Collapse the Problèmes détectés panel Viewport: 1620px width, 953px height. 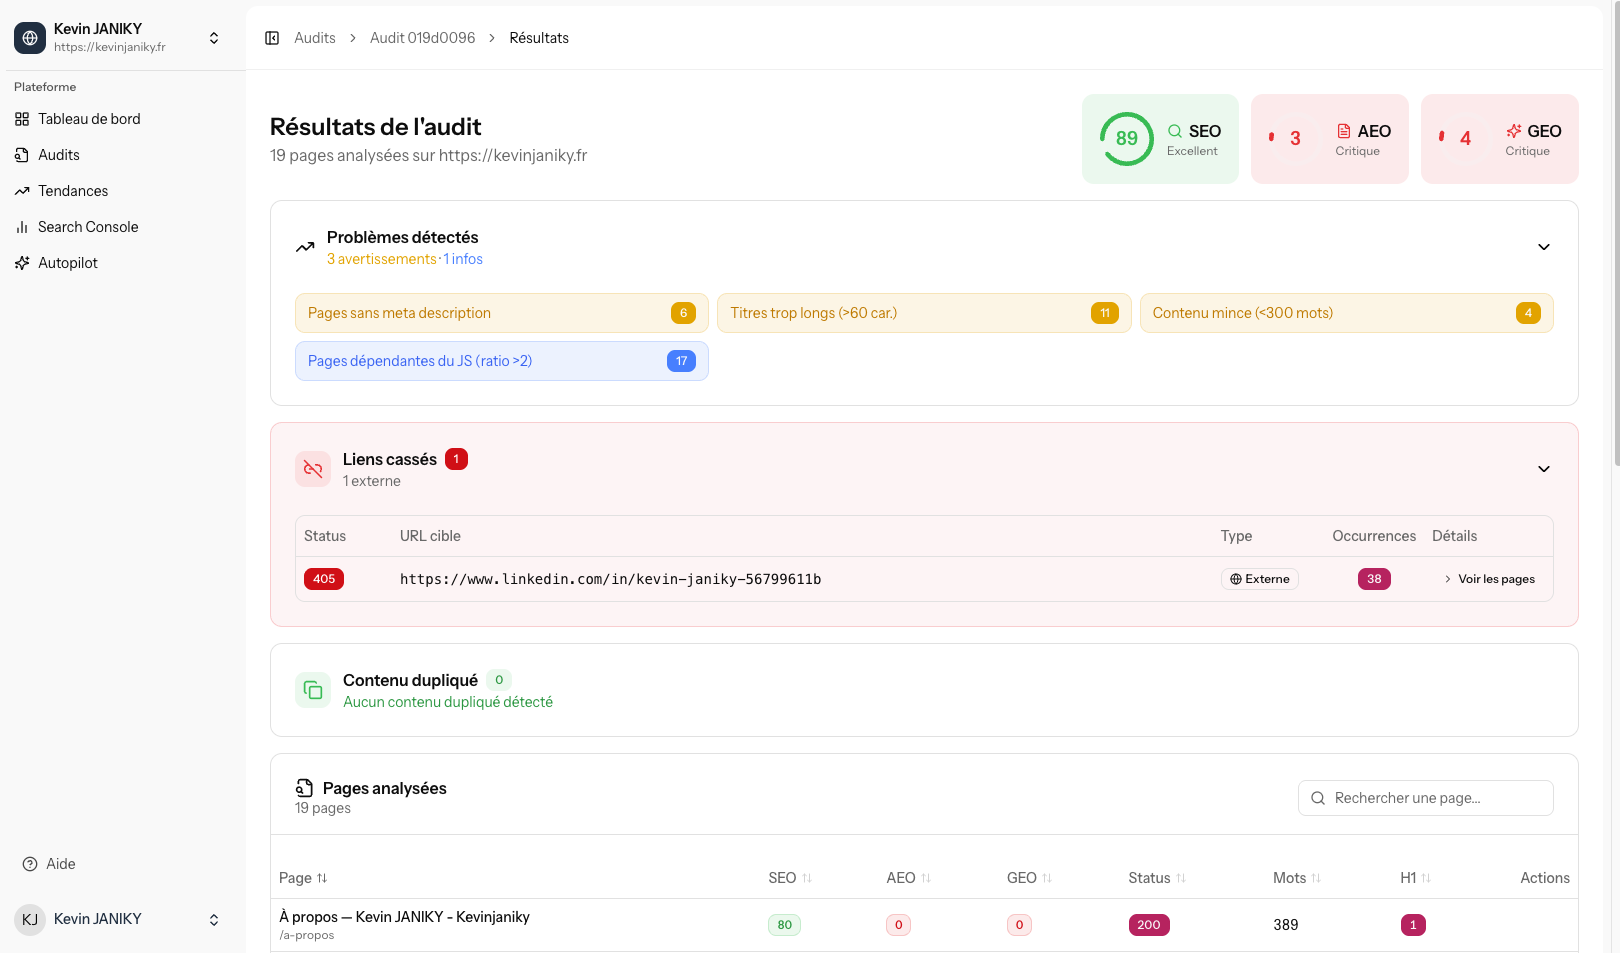pyautogui.click(x=1543, y=246)
